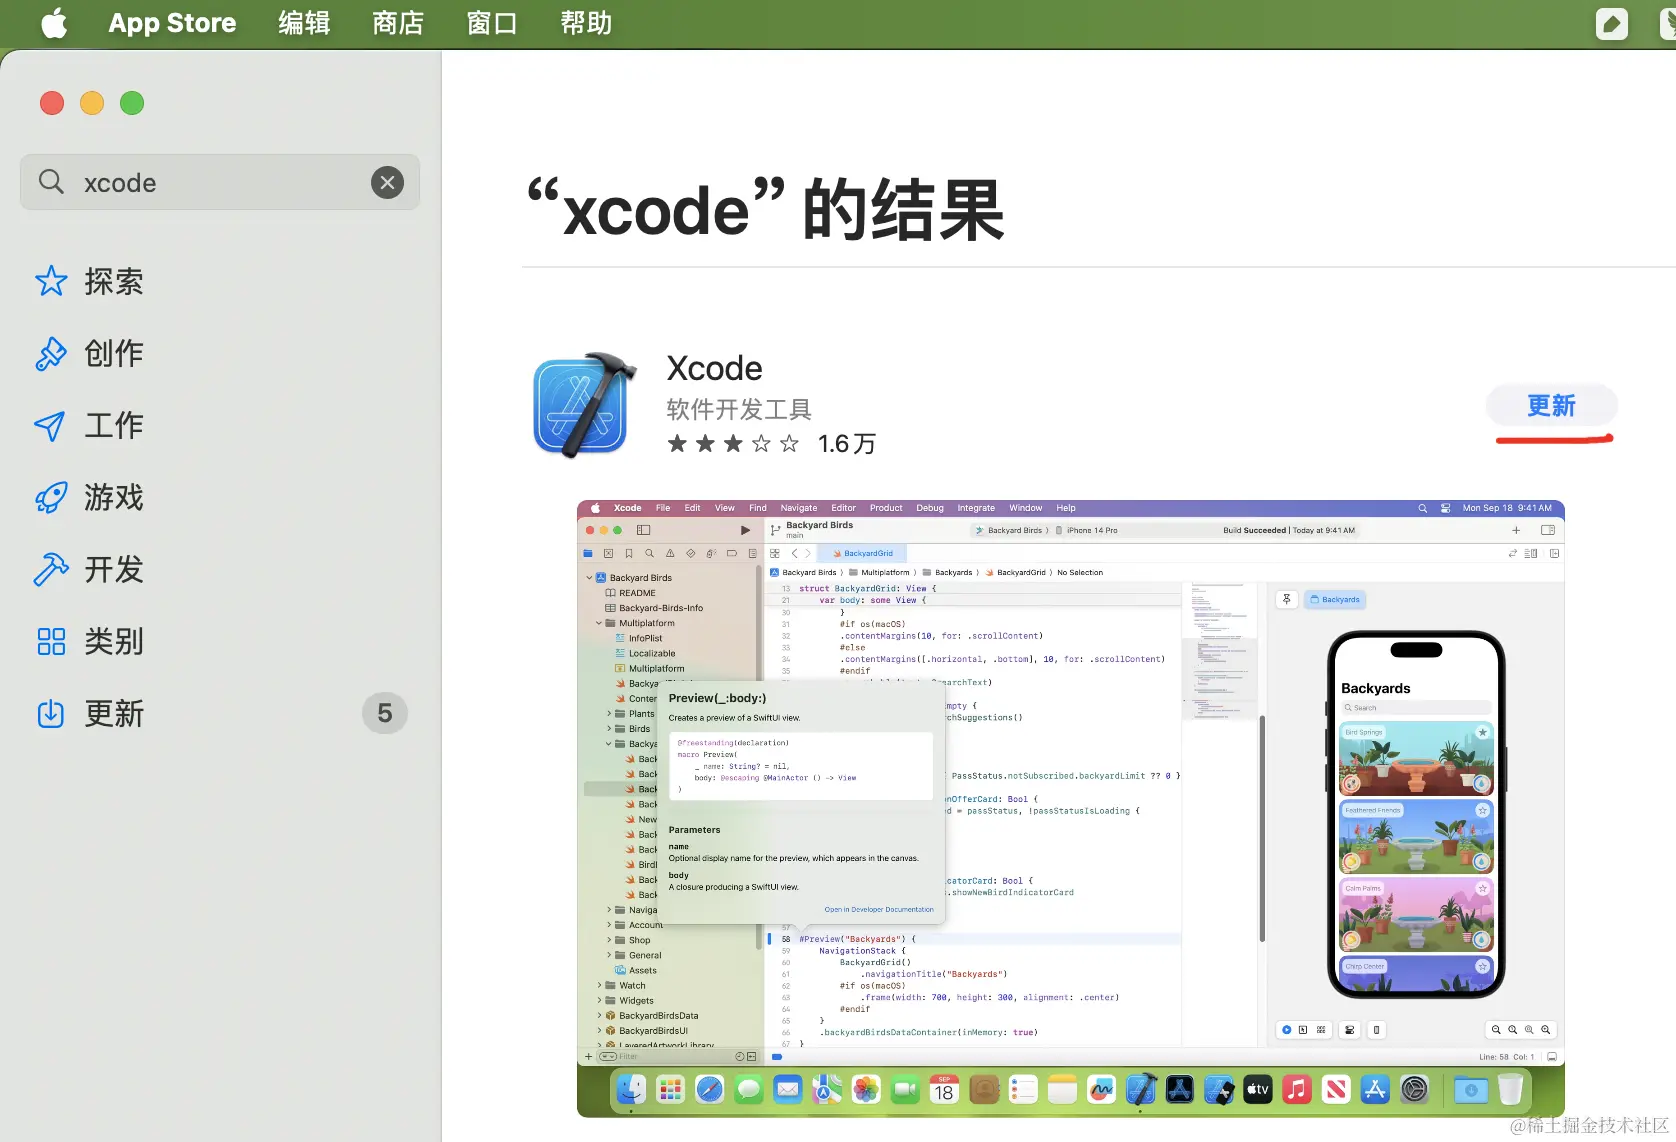Open the Xcode app icon

[585, 405]
